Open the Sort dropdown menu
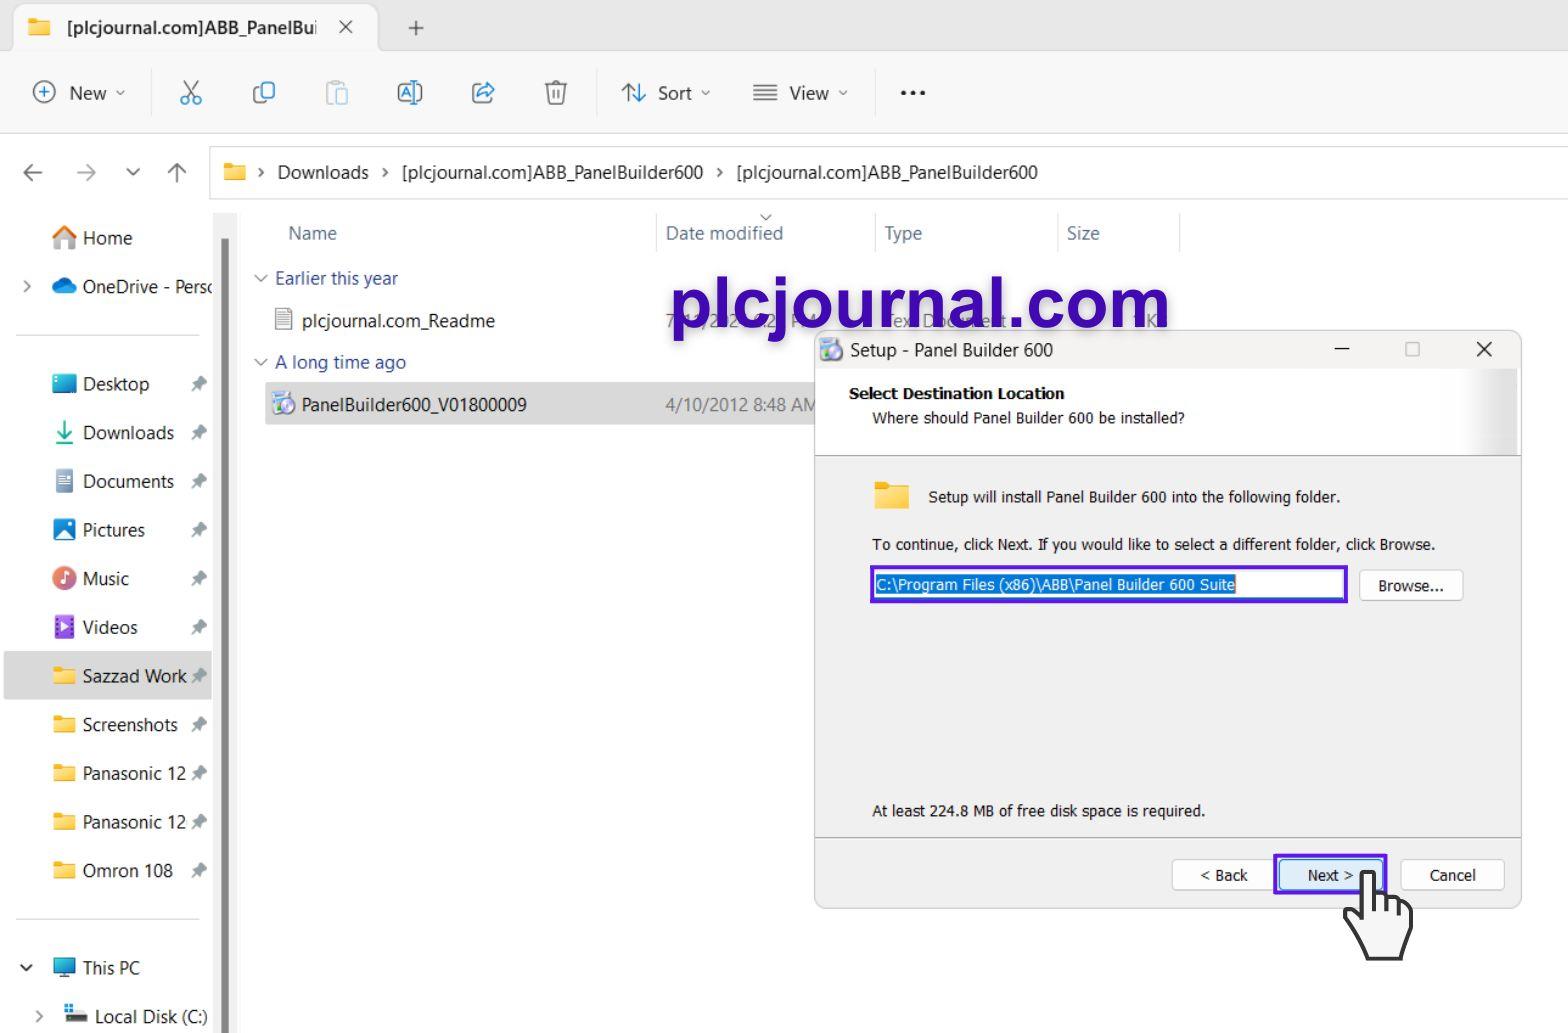 [x=666, y=93]
